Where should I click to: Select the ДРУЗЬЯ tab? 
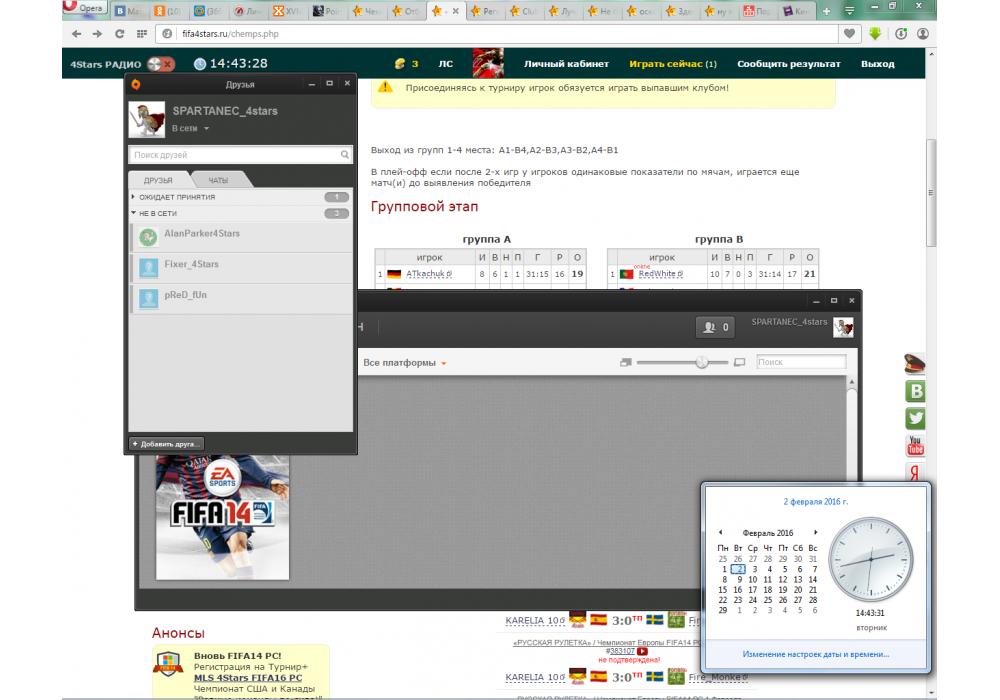158,180
